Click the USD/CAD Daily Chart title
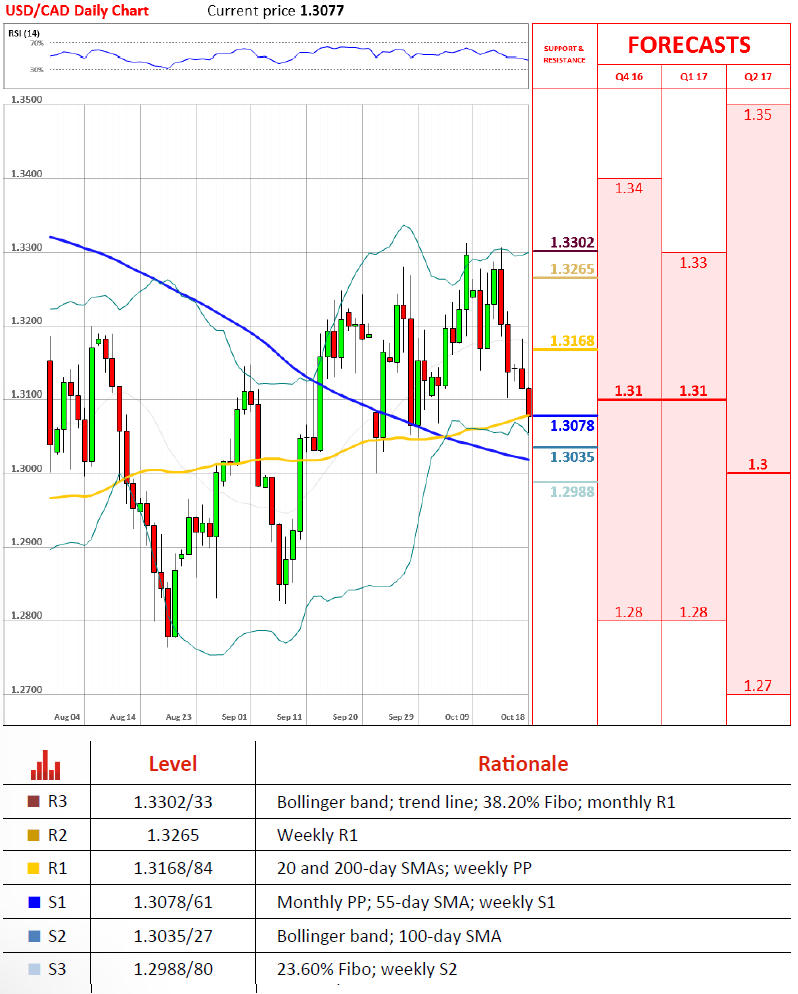This screenshot has height=994, width=798. tap(77, 11)
